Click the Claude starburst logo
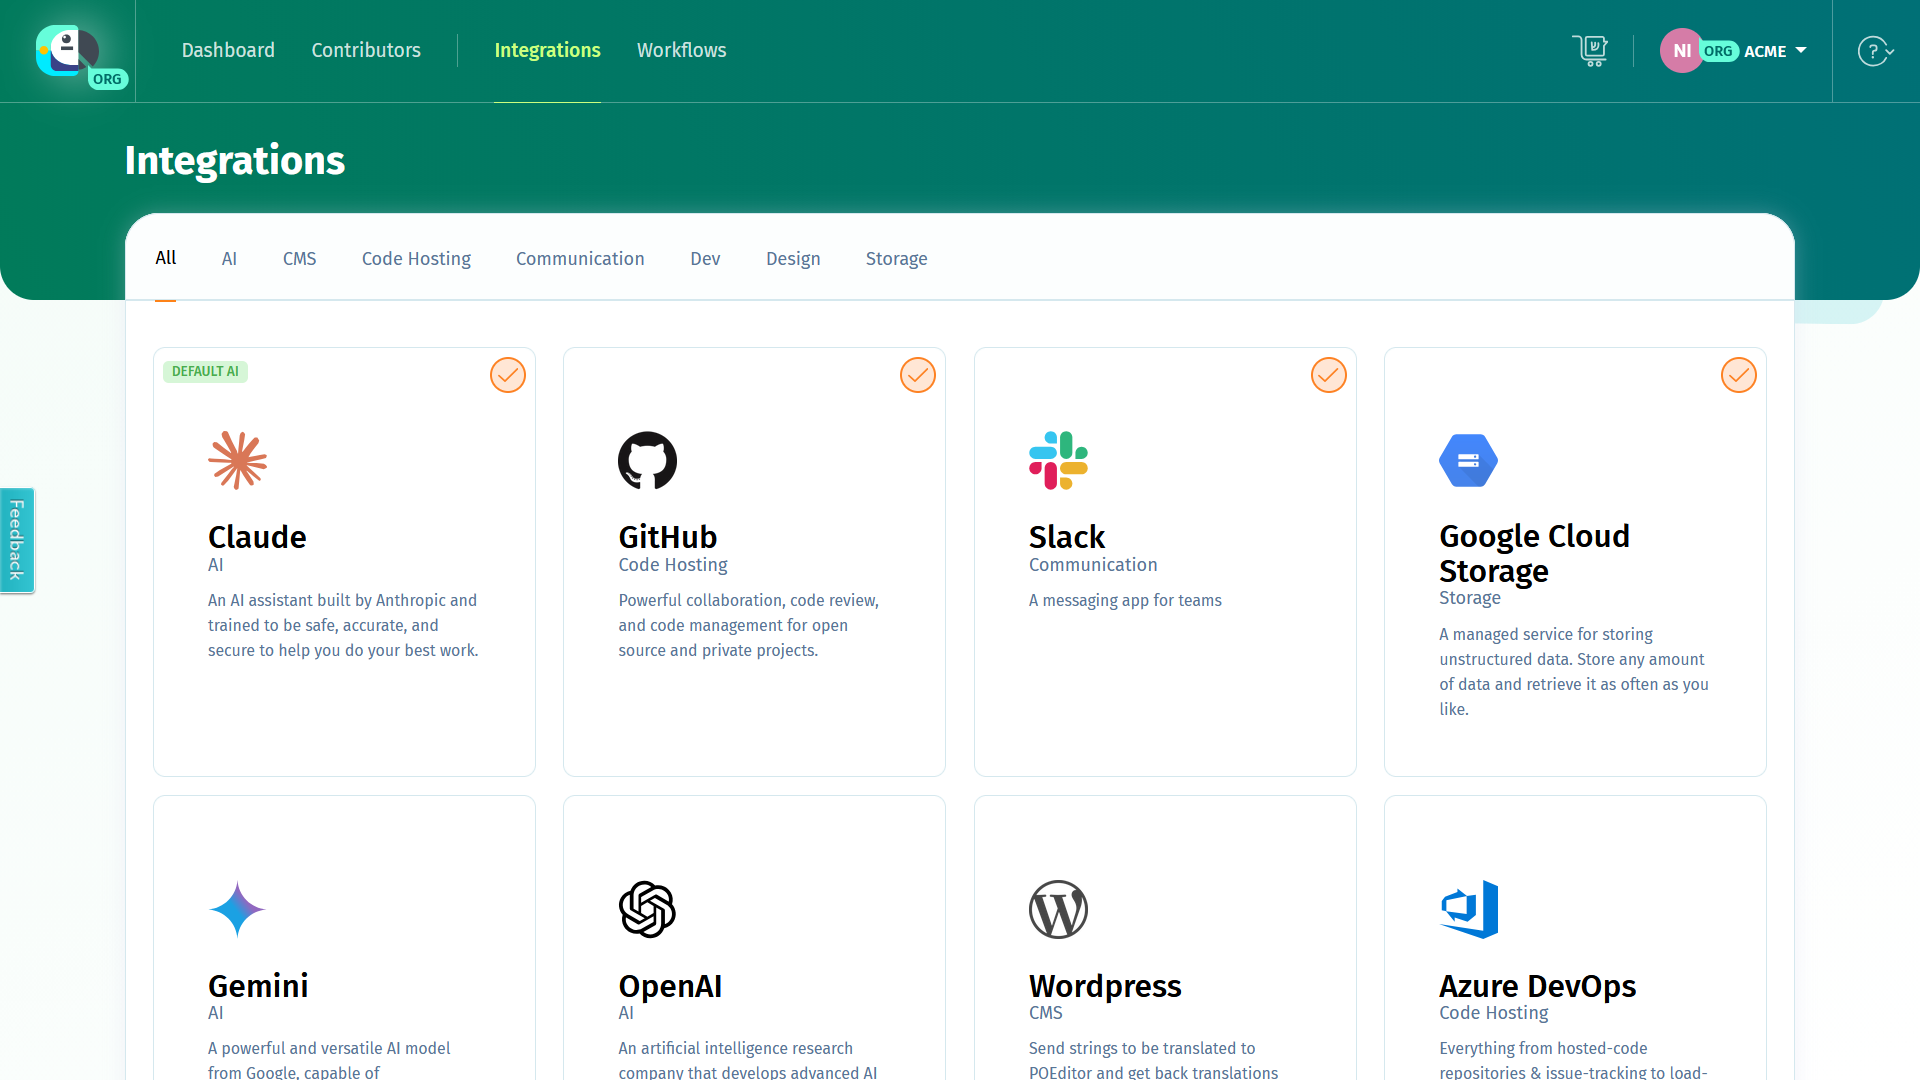The height and width of the screenshot is (1080, 1920). 237,460
